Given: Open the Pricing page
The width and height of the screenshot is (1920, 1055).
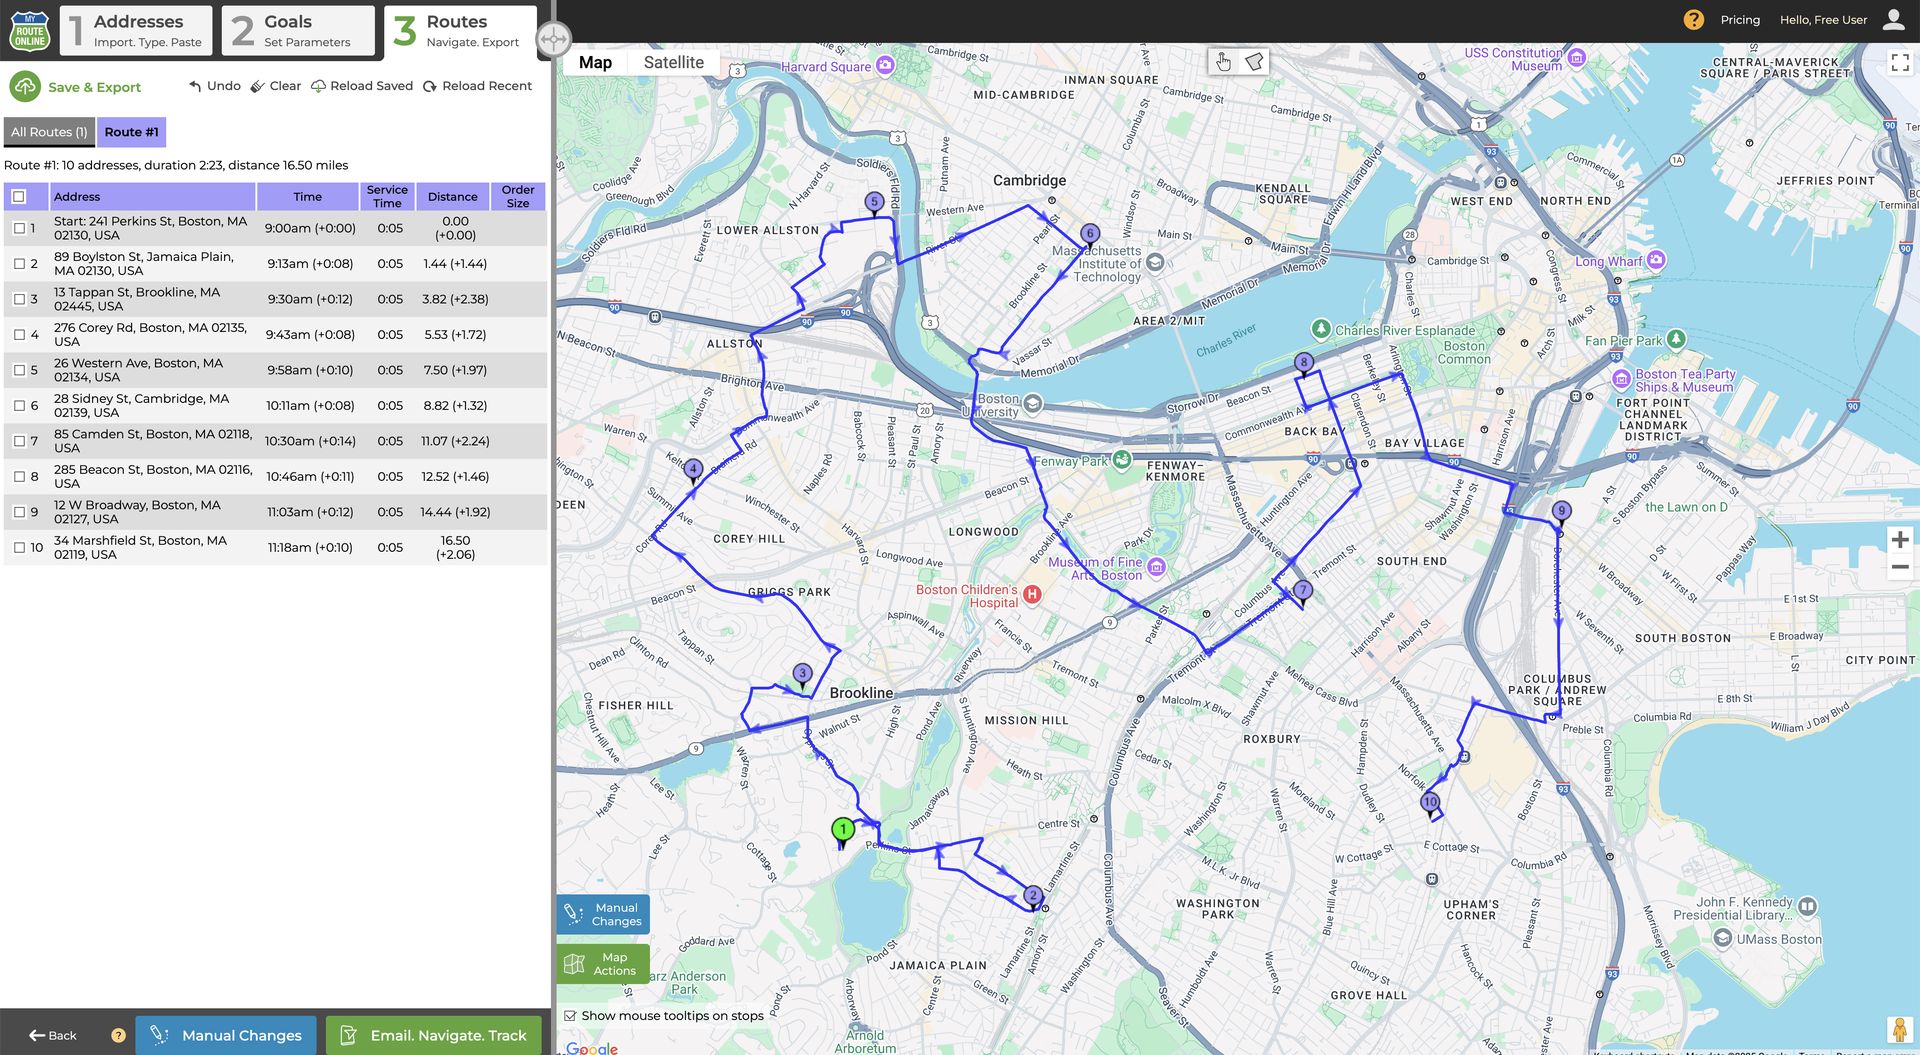Looking at the screenshot, I should point(1739,19).
